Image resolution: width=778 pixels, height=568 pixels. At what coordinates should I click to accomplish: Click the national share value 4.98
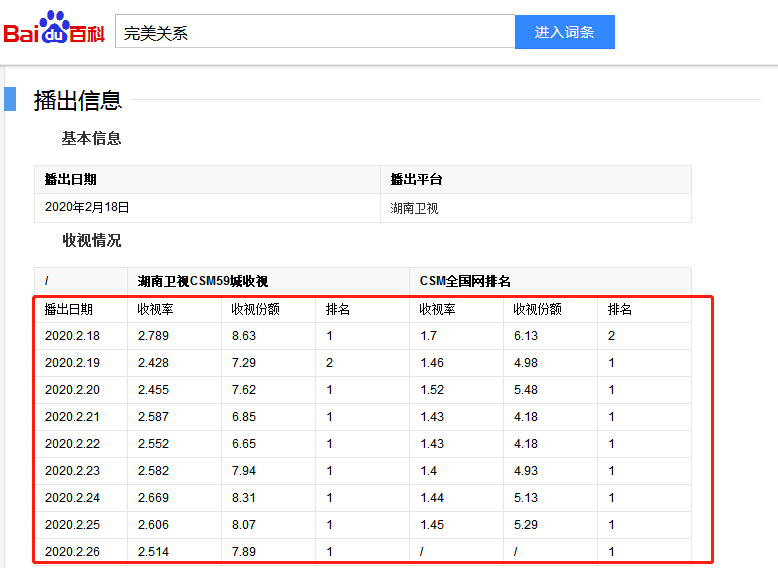(526, 363)
